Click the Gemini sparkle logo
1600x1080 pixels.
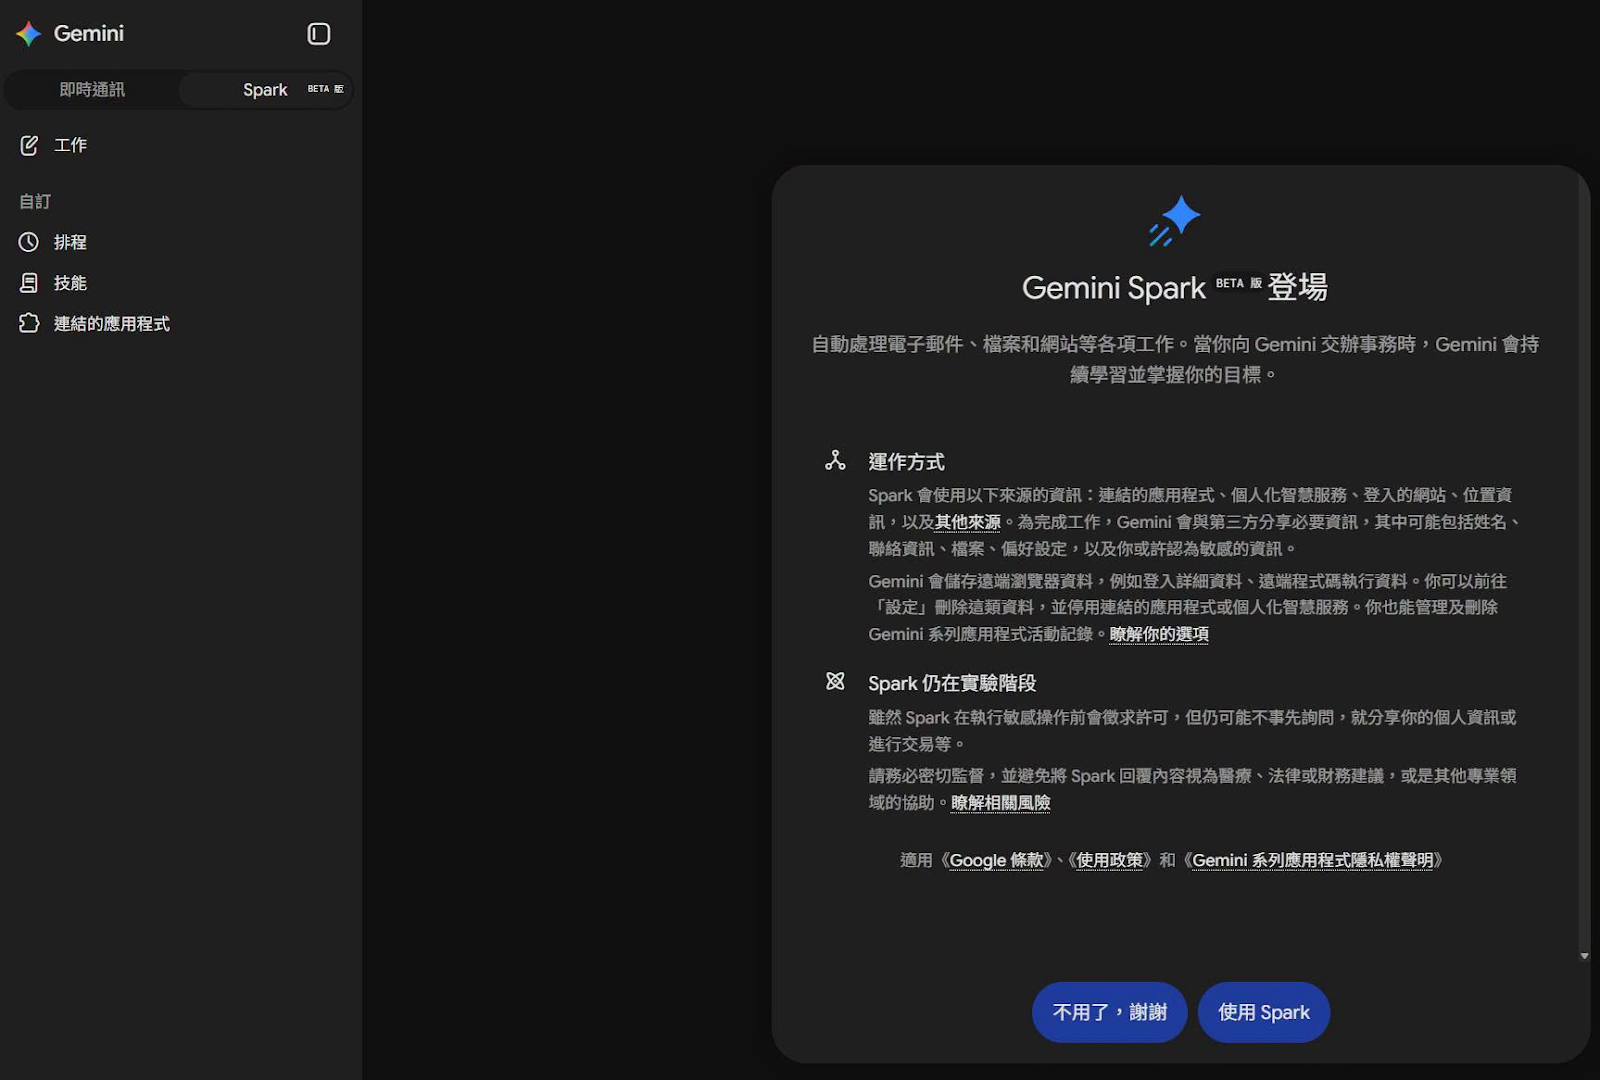click(28, 34)
